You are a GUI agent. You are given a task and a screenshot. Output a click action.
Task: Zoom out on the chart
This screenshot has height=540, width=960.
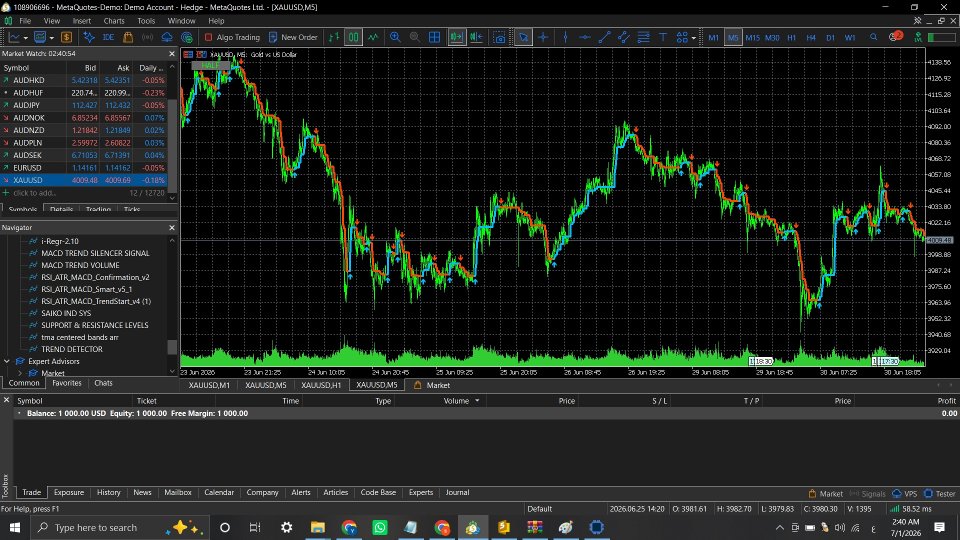click(414, 37)
